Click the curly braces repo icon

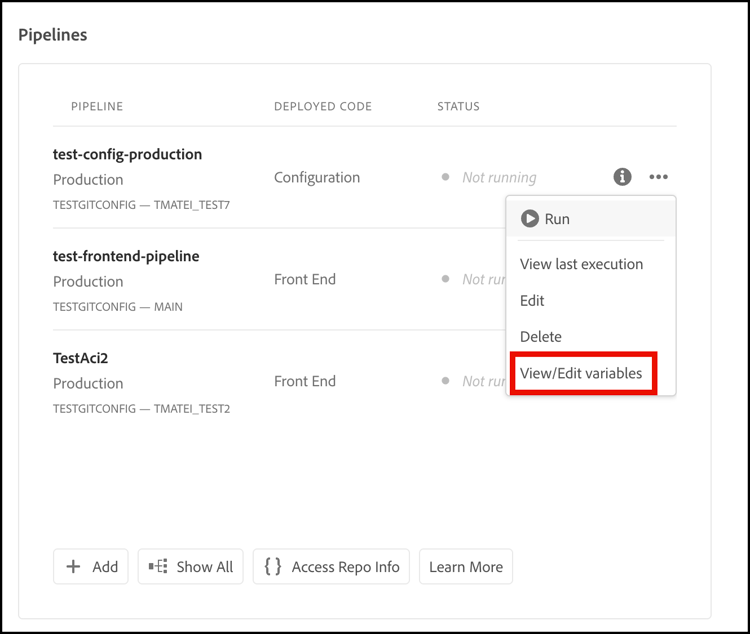[x=273, y=567]
